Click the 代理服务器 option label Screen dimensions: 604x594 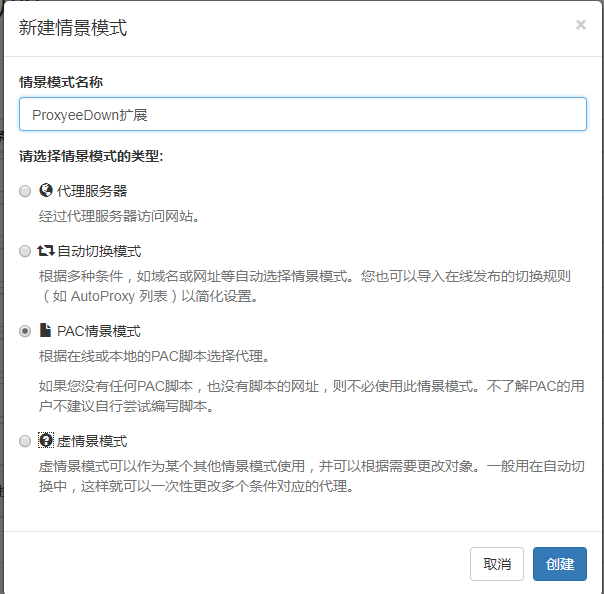point(92,191)
